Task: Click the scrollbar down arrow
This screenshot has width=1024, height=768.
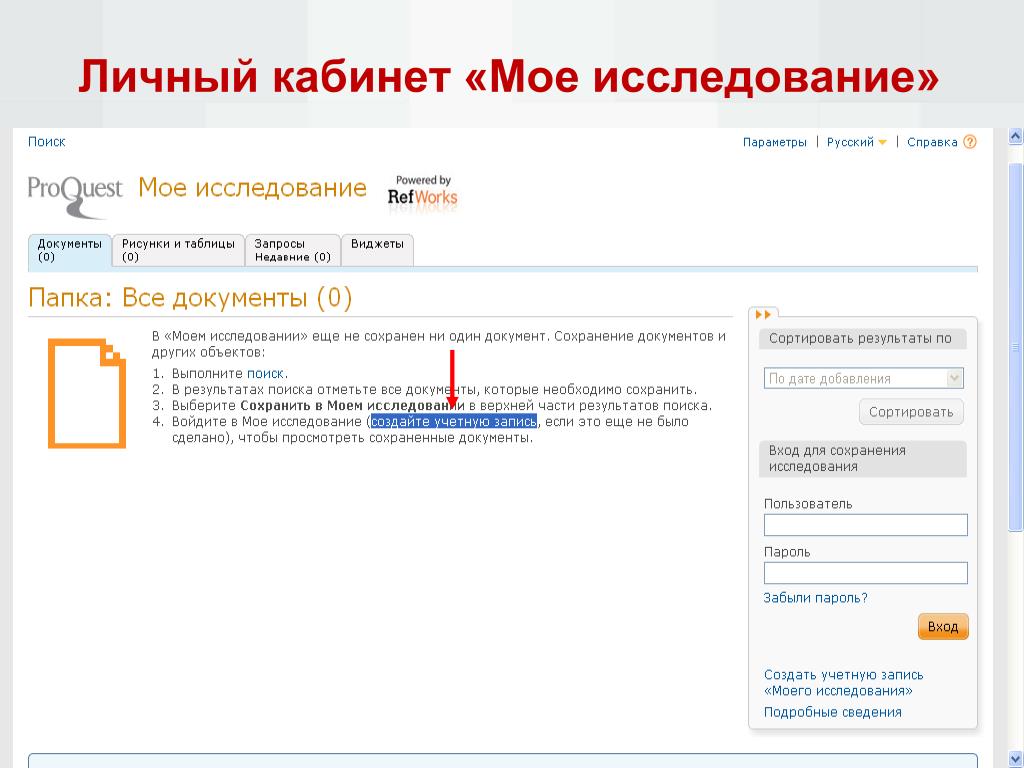Action: pos(1015,760)
